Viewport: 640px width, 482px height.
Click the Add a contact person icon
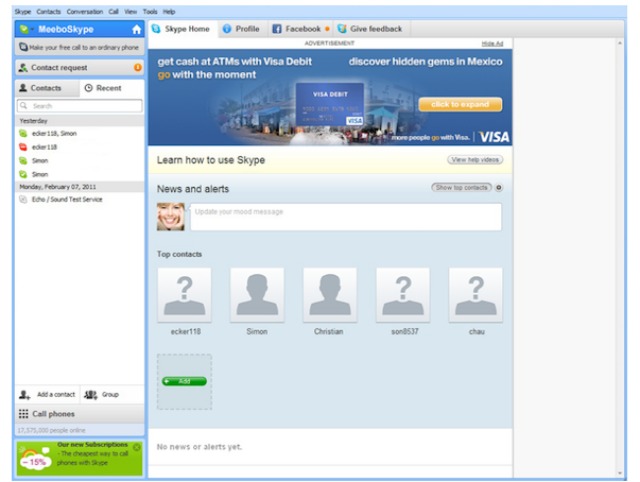(x=24, y=395)
